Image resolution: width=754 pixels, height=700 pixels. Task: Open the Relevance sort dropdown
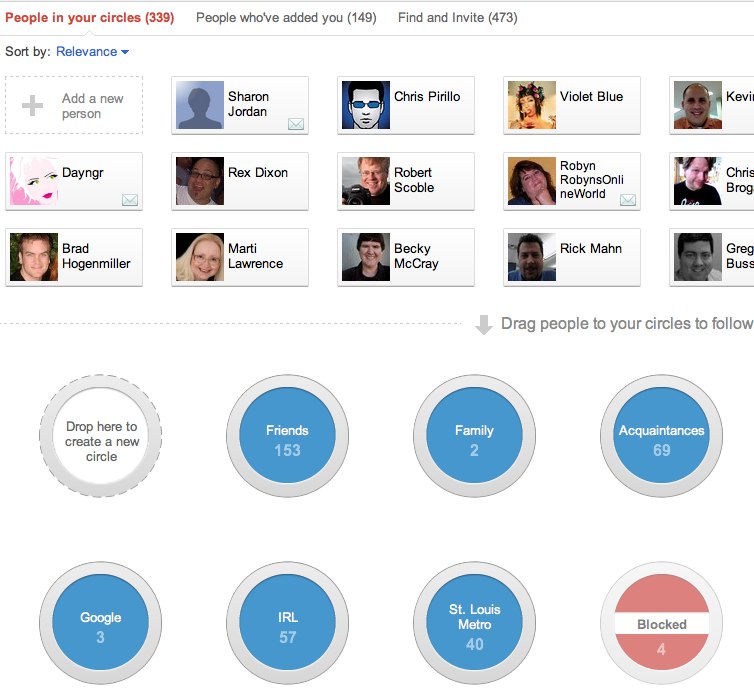(92, 52)
